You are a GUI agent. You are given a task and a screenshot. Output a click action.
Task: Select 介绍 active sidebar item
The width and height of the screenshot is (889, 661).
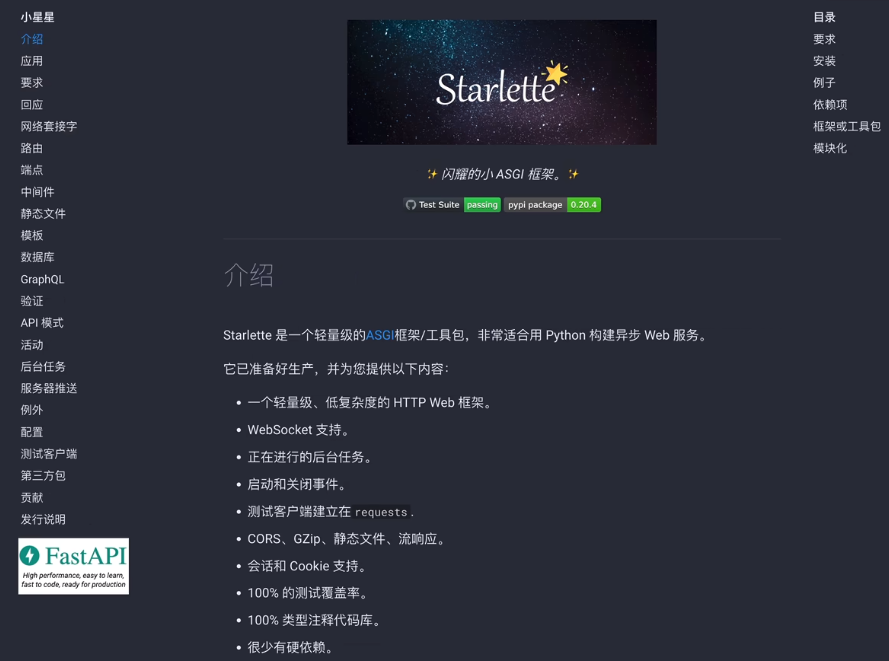[32, 39]
